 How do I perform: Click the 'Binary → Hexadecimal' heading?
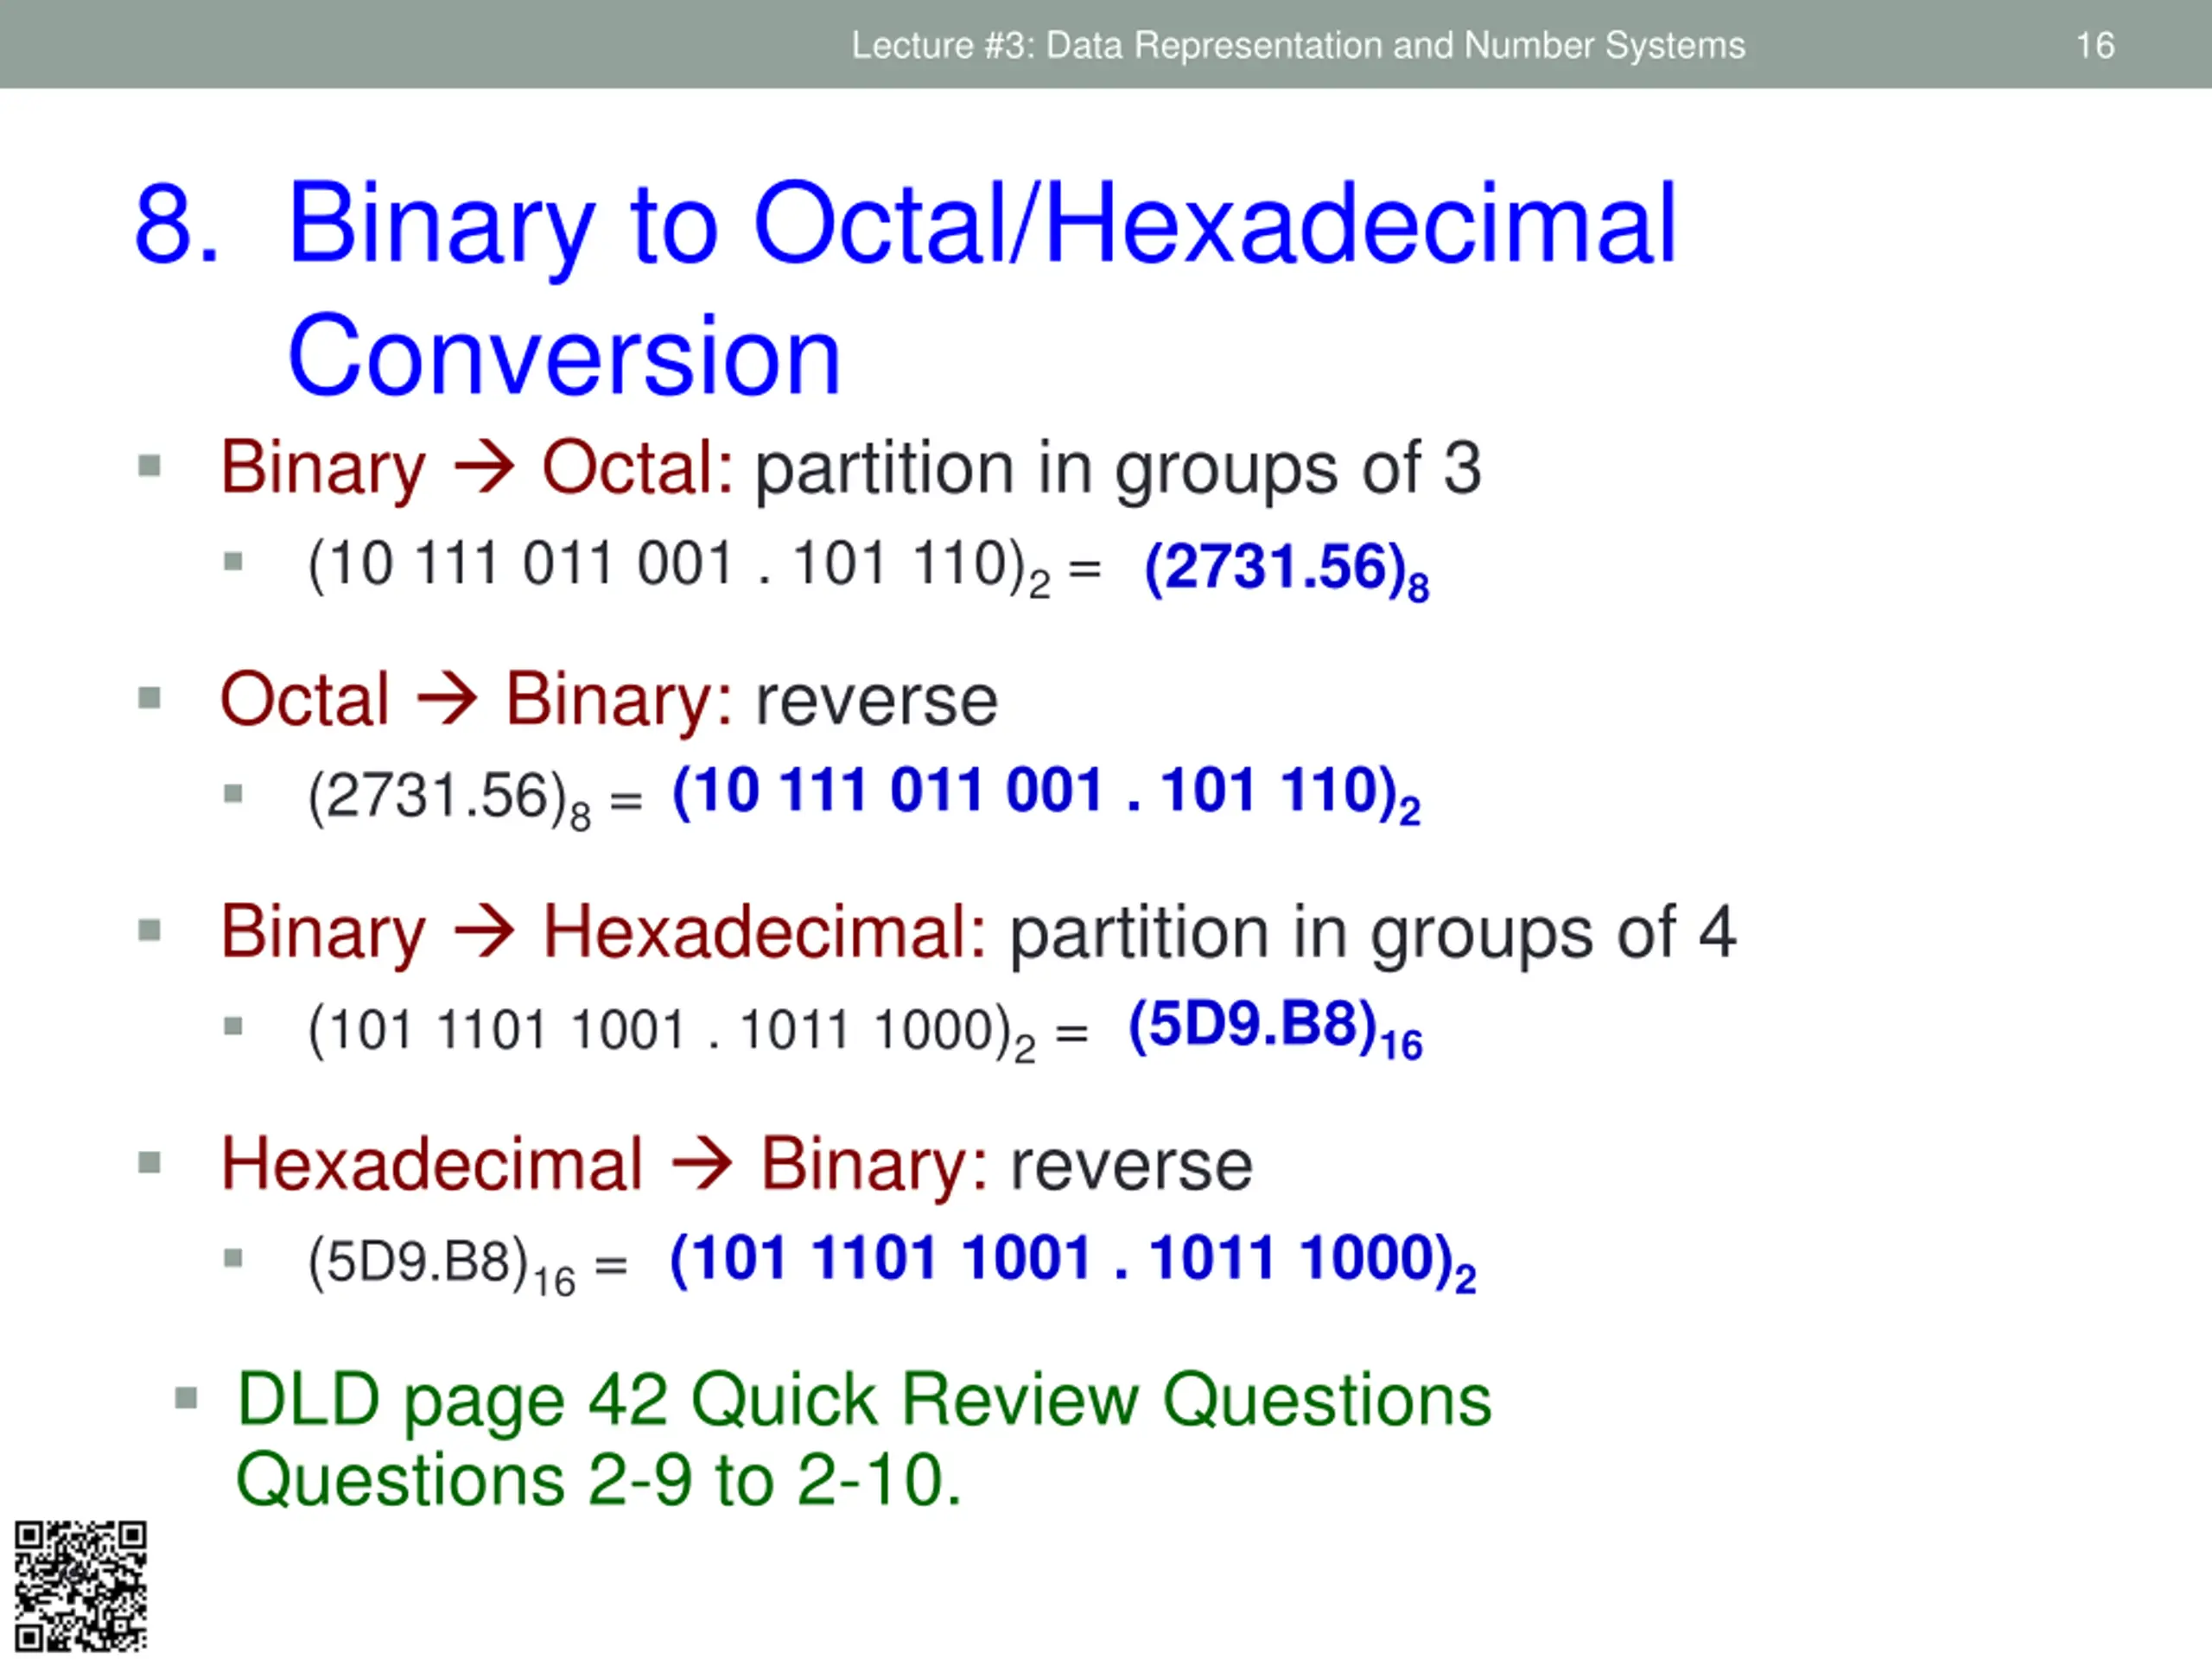point(604,932)
